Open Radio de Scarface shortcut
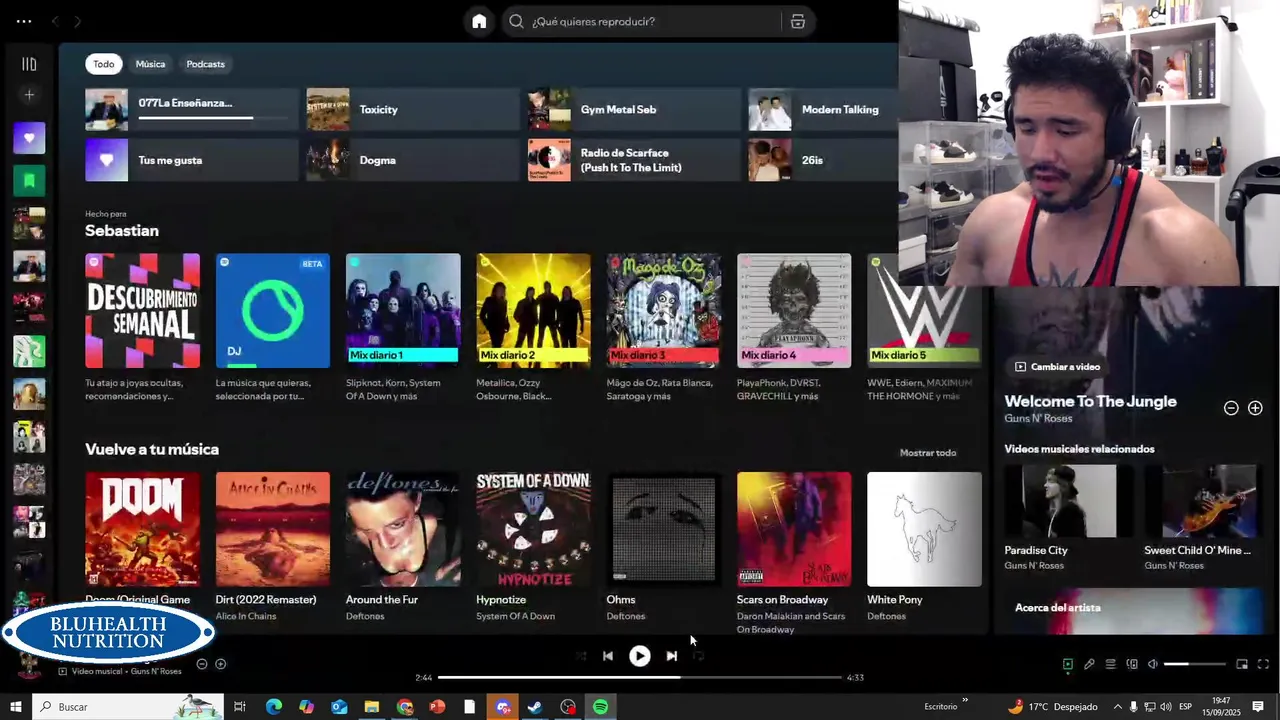Image resolution: width=1280 pixels, height=720 pixels. (633, 160)
